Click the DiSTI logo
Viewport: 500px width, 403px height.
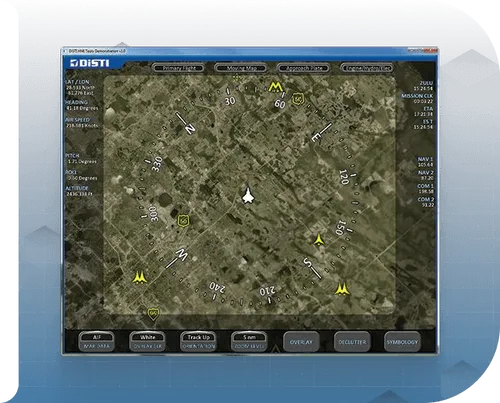pyautogui.click(x=90, y=63)
